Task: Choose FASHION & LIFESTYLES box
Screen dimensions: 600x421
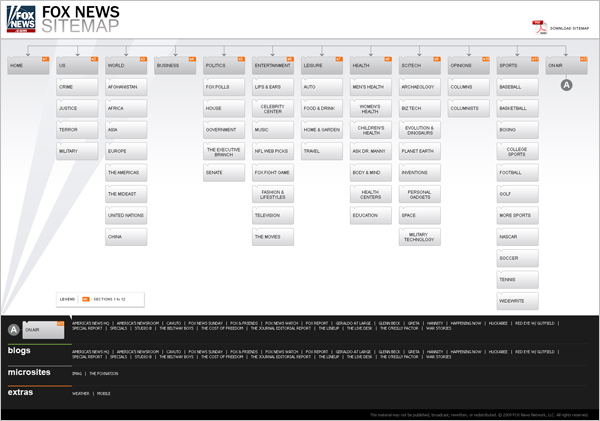Action: tap(273, 194)
